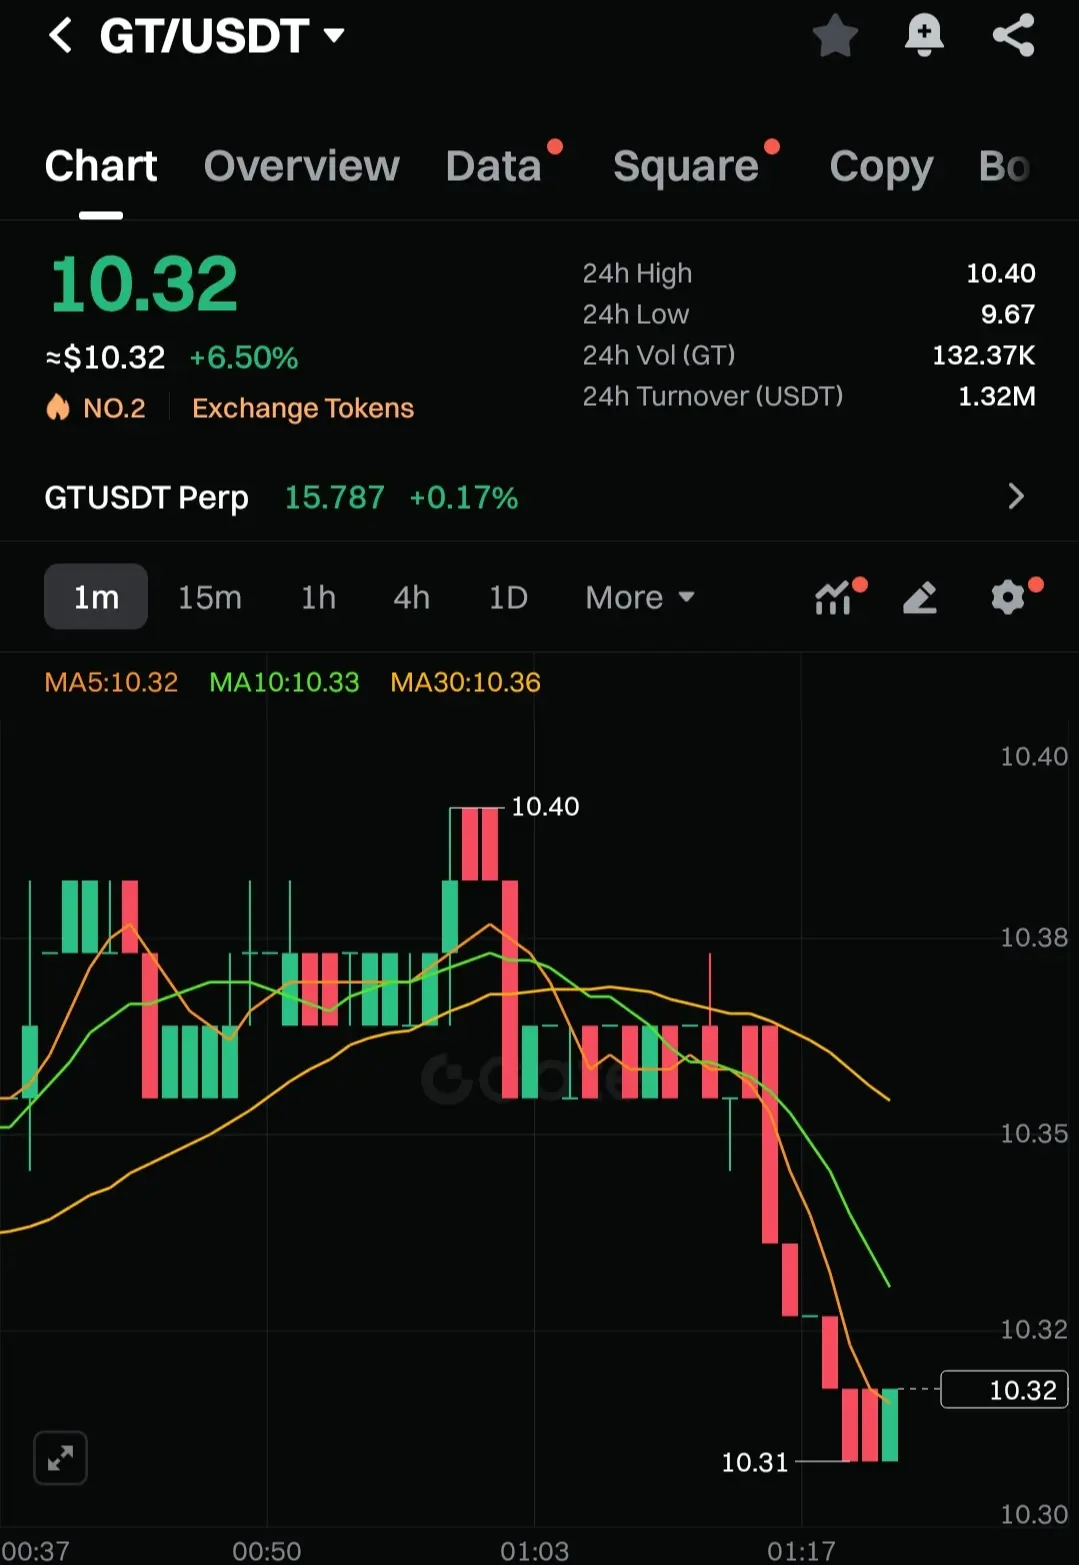Tap the share icon

1013,36
